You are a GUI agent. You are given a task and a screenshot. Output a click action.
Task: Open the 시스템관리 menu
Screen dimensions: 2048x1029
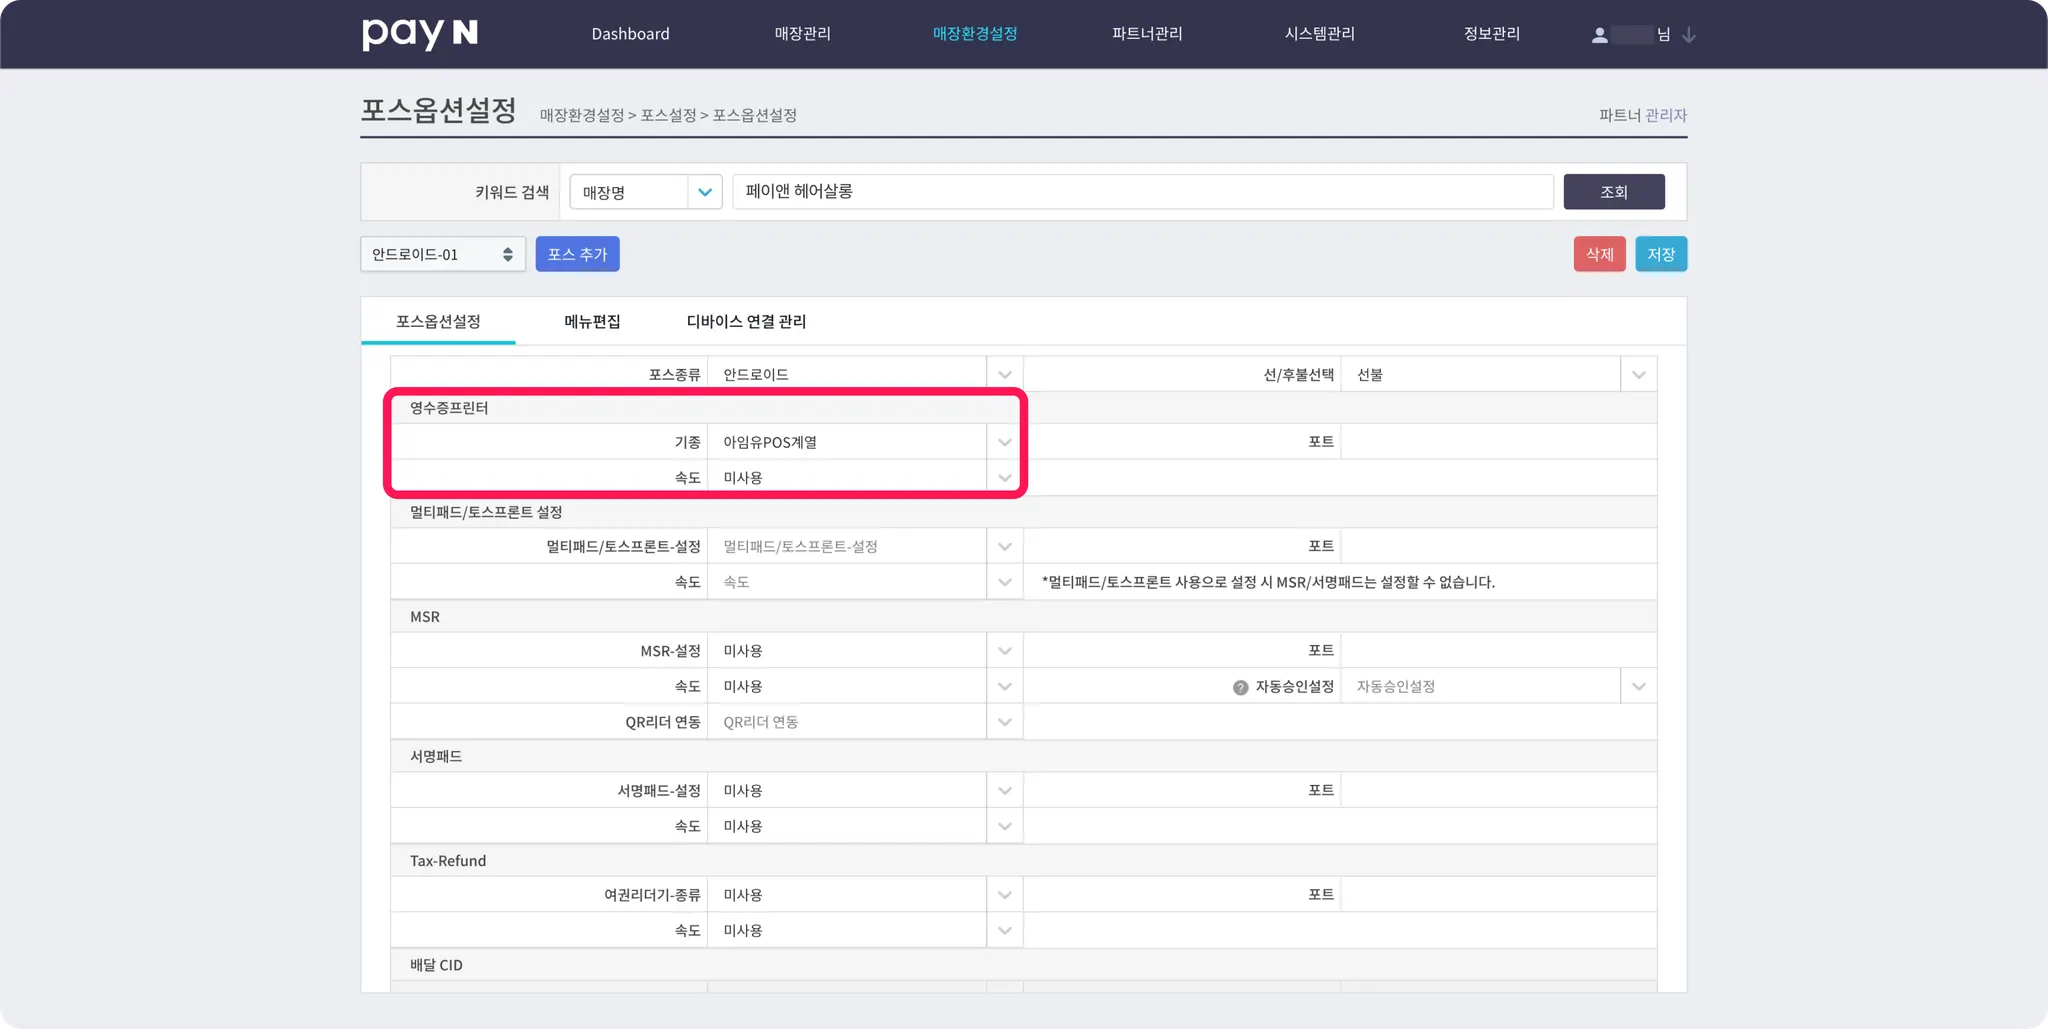click(1320, 34)
